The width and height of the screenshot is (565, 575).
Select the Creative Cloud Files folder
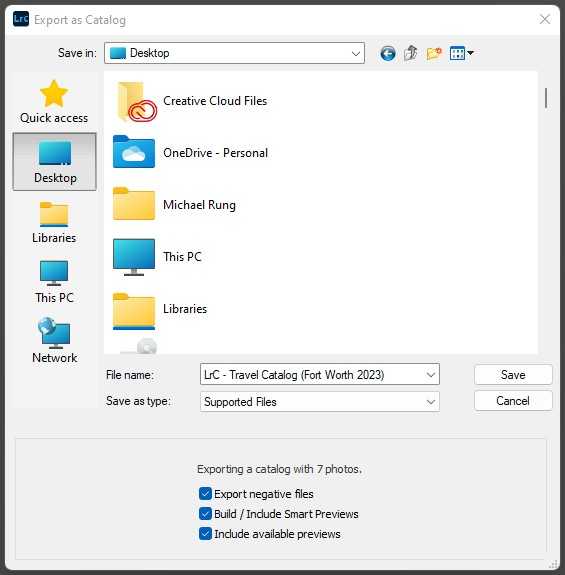coord(190,101)
